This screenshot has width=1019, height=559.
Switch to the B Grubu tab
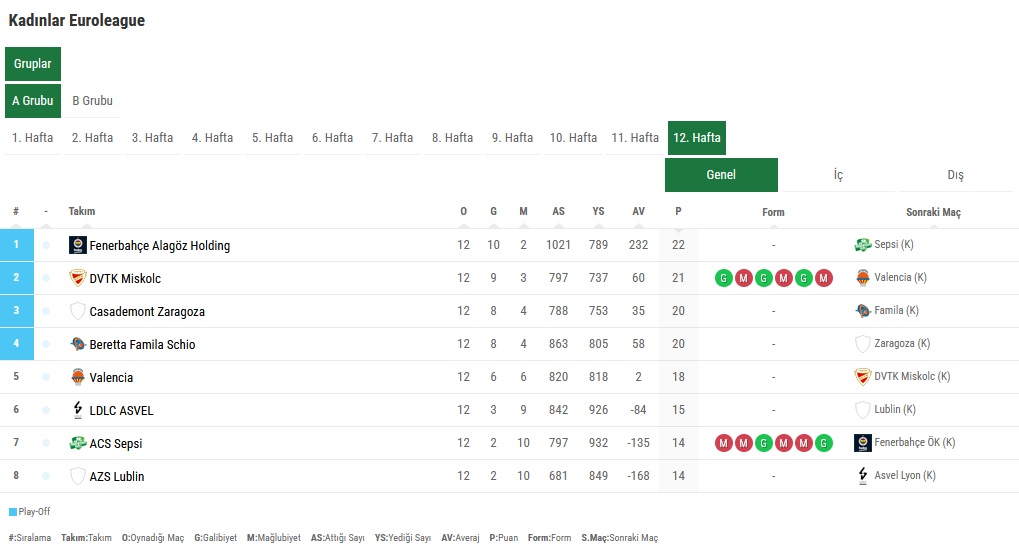tap(92, 101)
